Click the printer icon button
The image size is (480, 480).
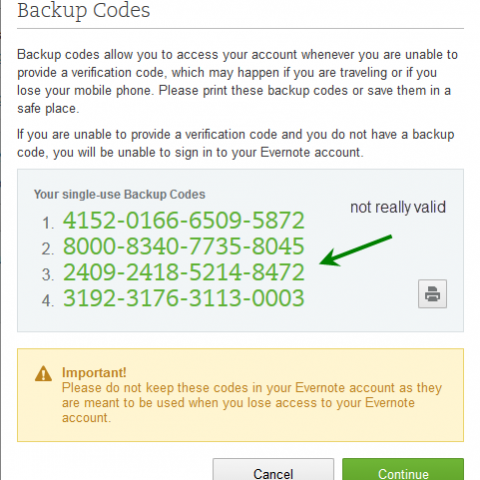click(432, 294)
